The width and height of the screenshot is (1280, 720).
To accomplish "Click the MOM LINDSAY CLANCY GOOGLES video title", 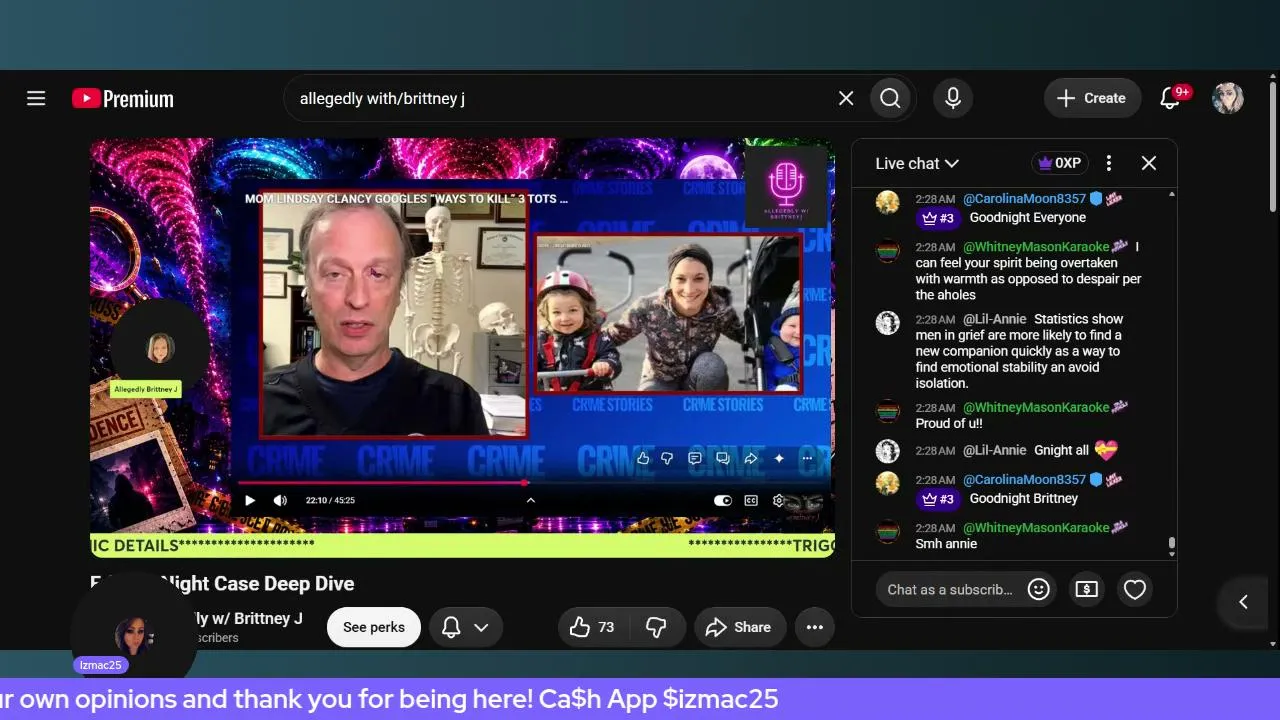I will click(x=406, y=199).
